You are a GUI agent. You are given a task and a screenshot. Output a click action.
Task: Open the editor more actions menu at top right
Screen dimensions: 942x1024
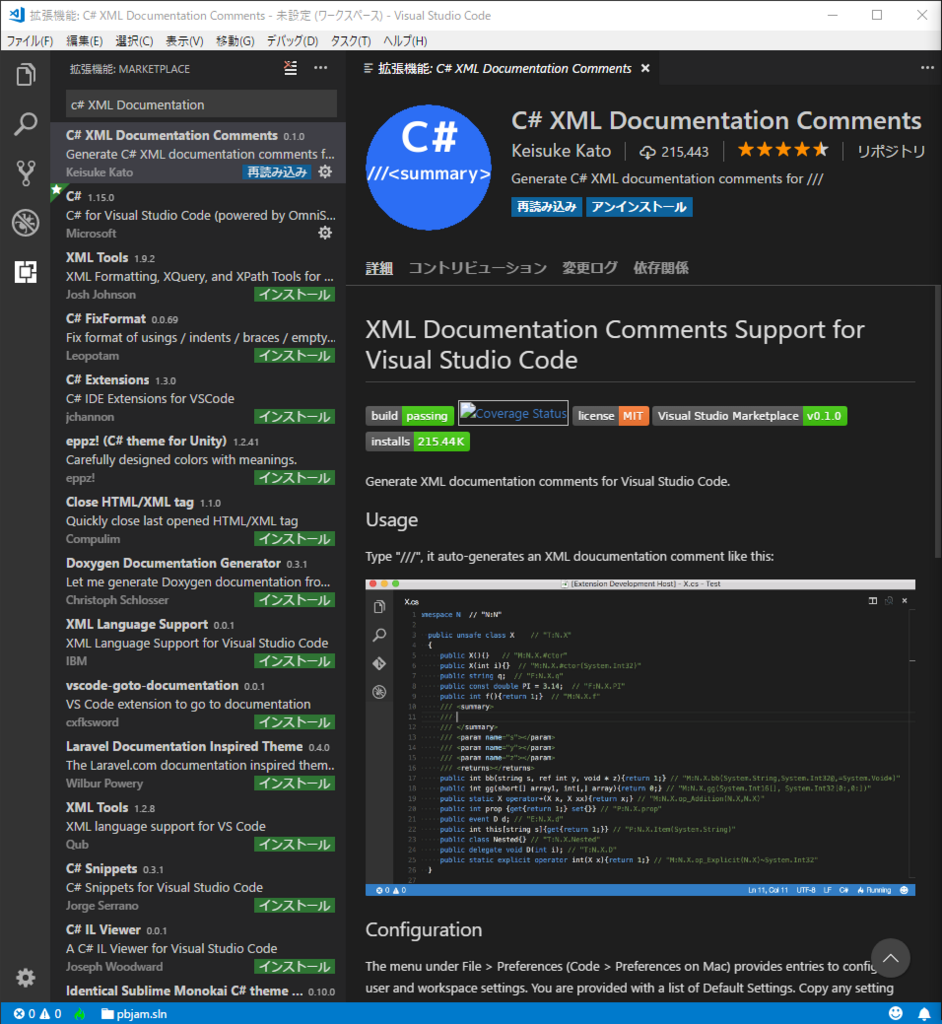click(926, 66)
